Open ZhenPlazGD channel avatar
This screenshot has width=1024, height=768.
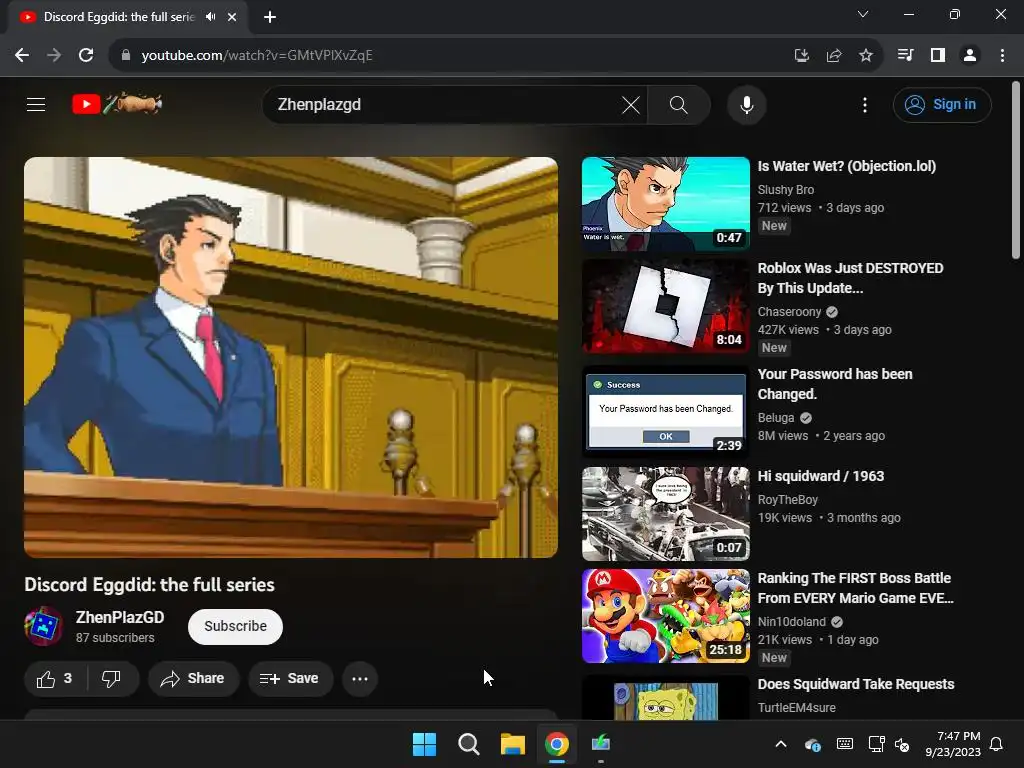[x=44, y=626]
